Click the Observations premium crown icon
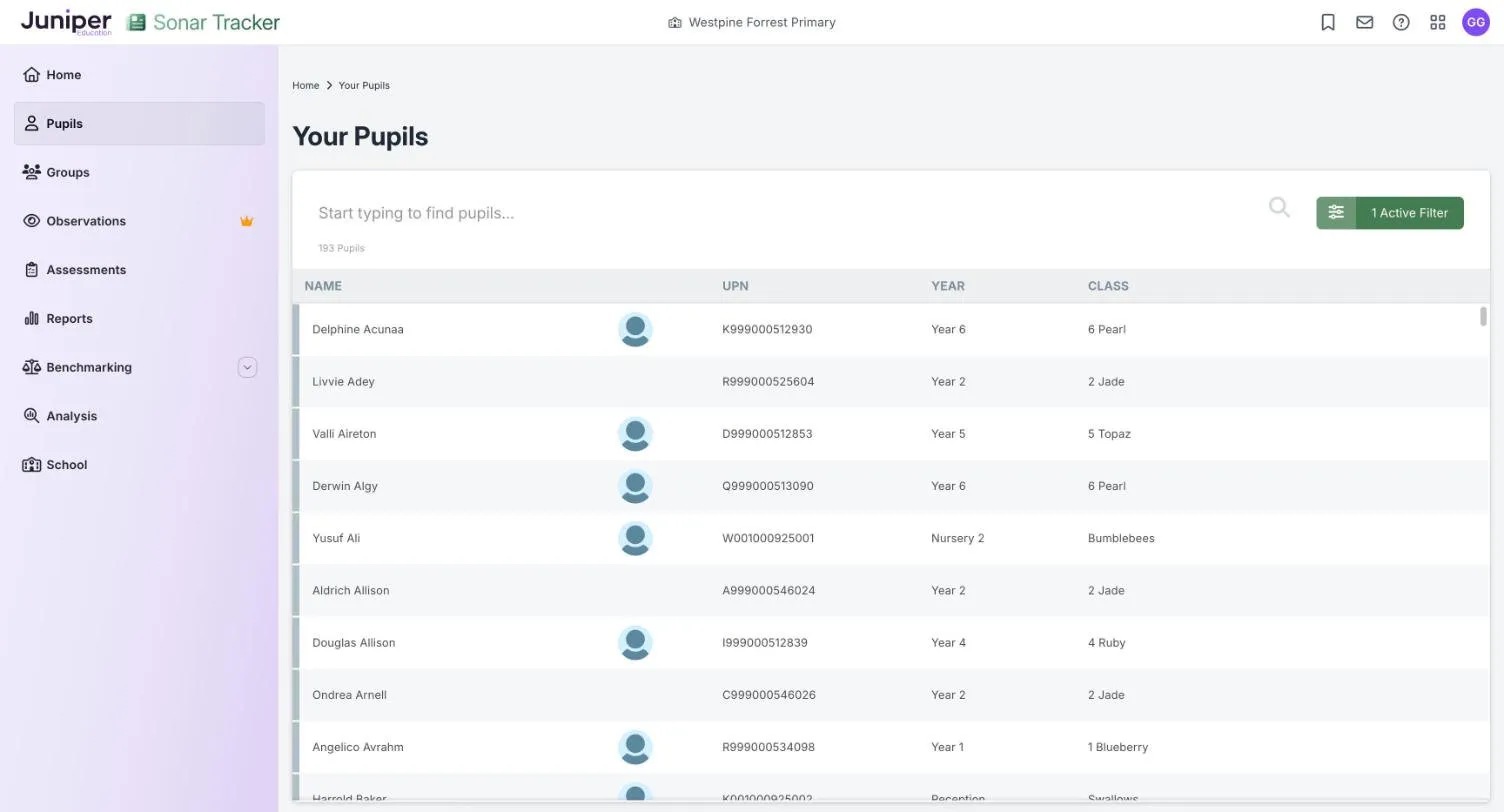This screenshot has width=1504, height=812. tap(247, 221)
